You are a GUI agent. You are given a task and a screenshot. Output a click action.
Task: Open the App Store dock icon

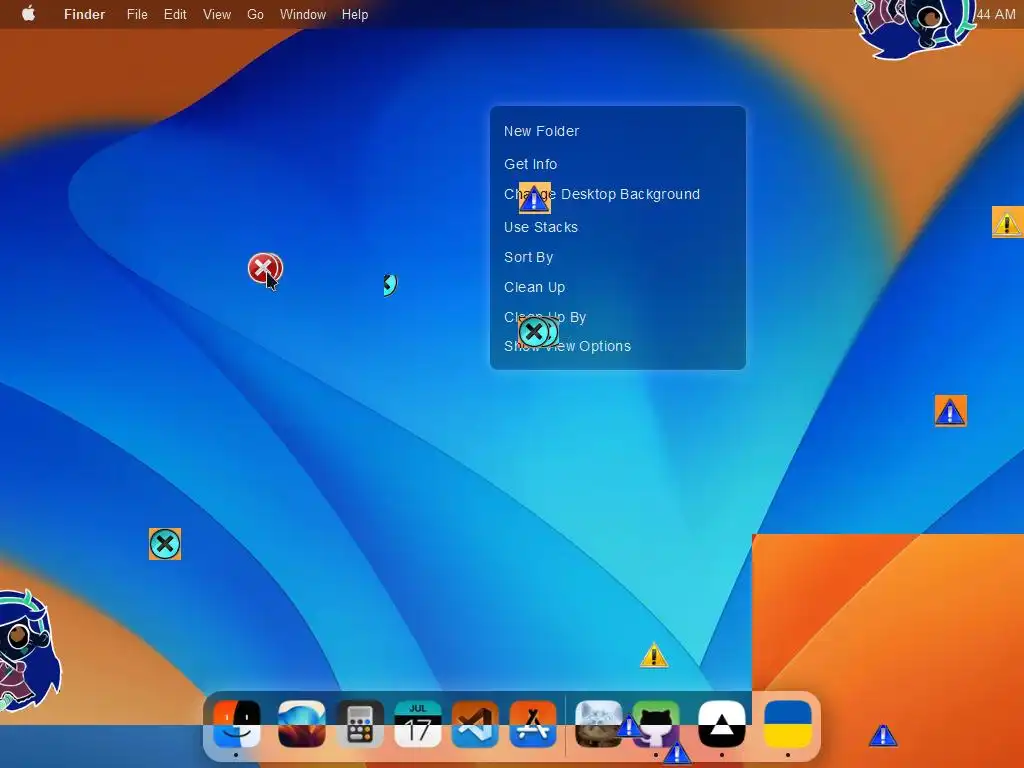click(533, 724)
